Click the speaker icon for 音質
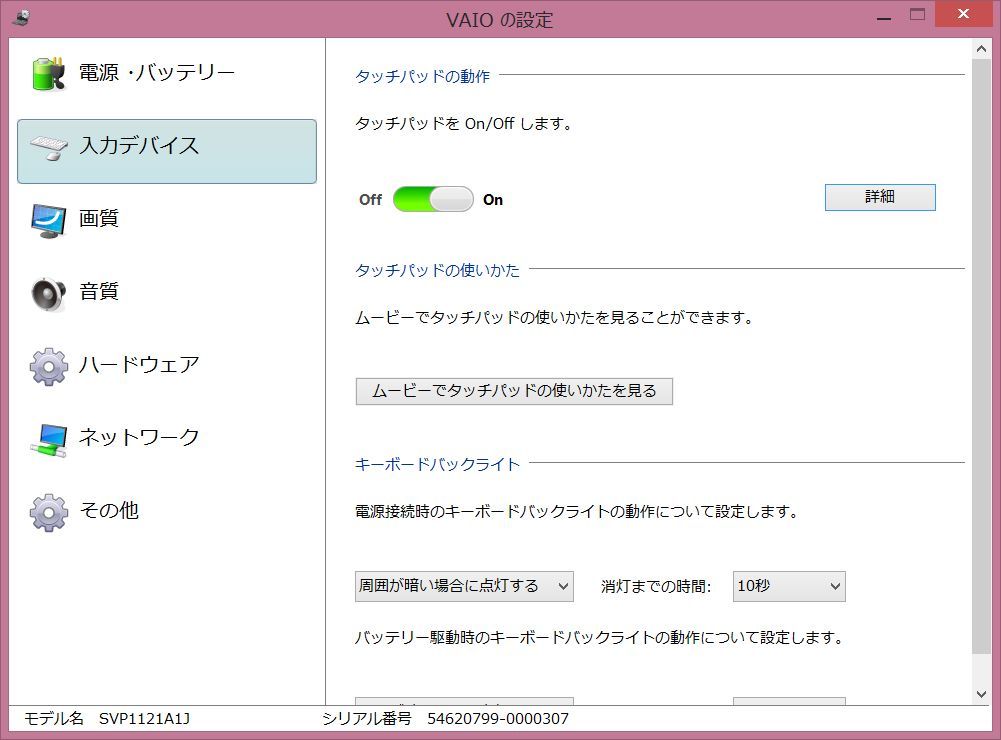Viewport: 1001px width, 740px height. (x=49, y=294)
